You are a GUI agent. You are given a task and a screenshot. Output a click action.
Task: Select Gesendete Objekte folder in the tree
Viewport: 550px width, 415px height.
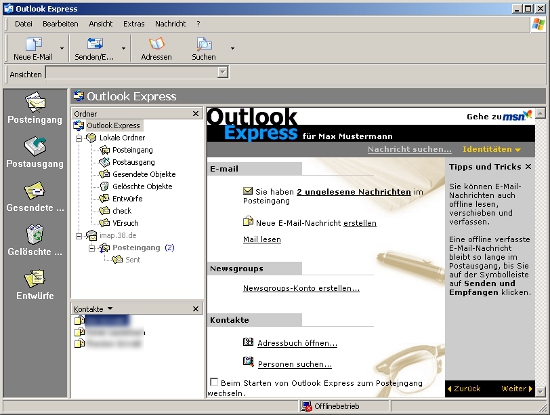coord(144,174)
